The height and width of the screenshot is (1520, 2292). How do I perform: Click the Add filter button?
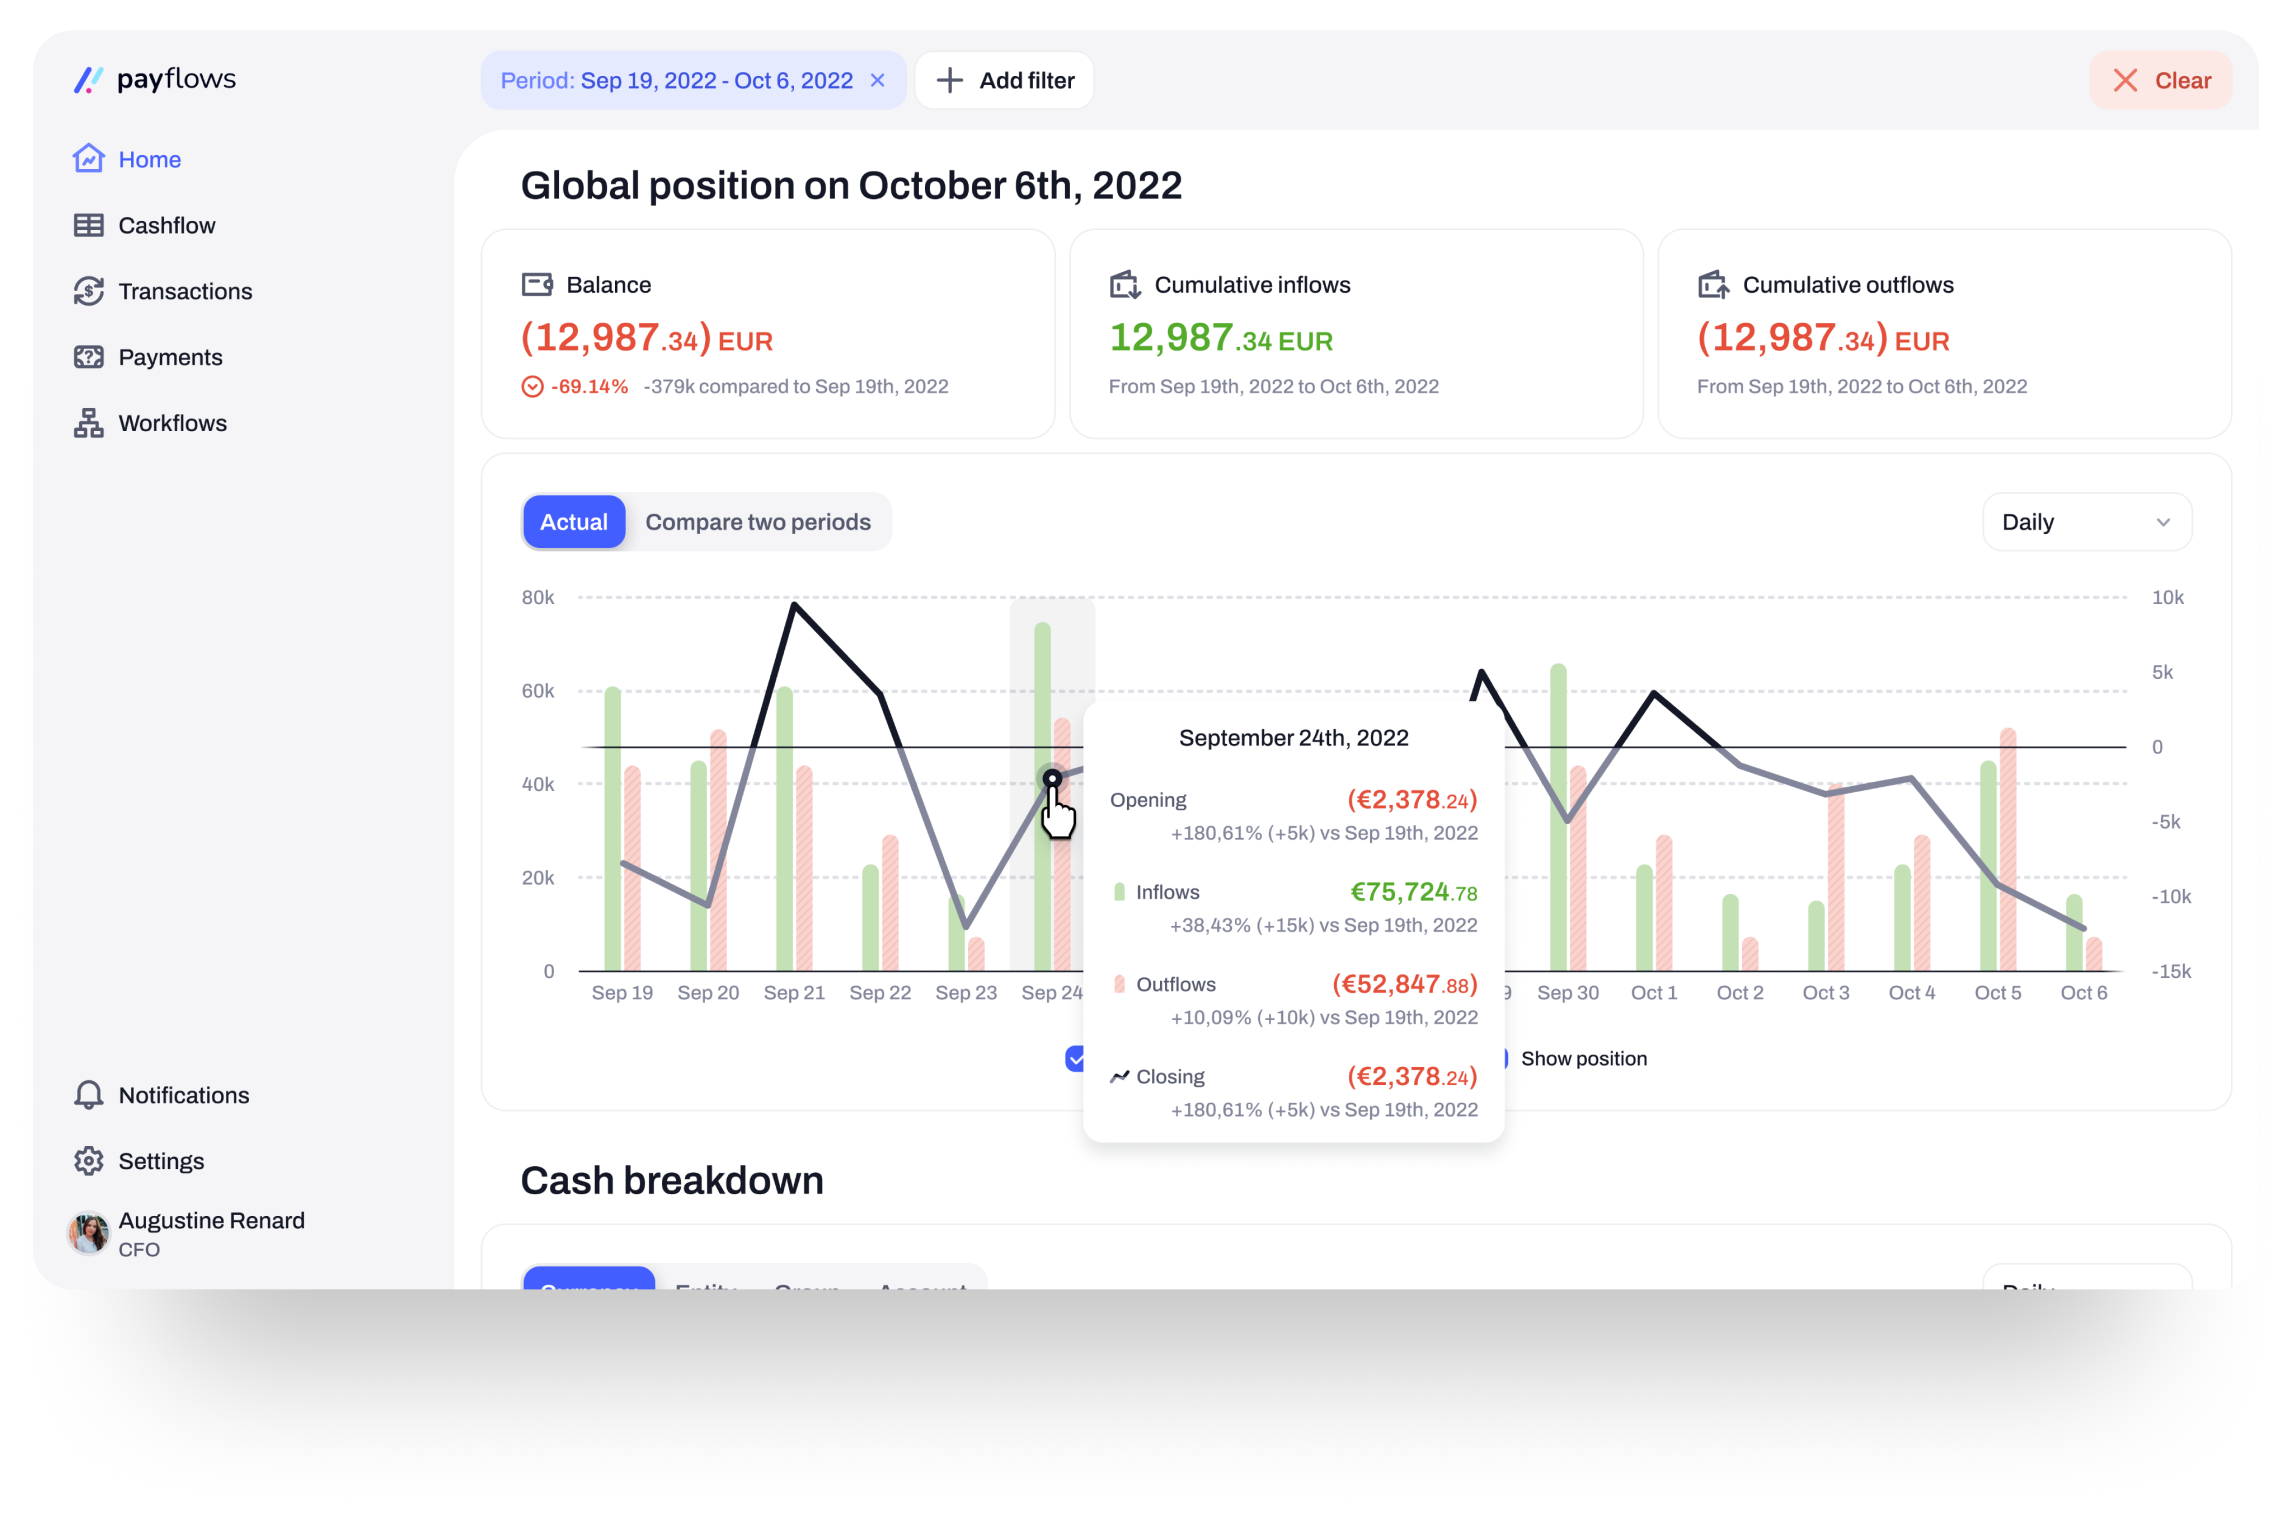coord(1005,80)
